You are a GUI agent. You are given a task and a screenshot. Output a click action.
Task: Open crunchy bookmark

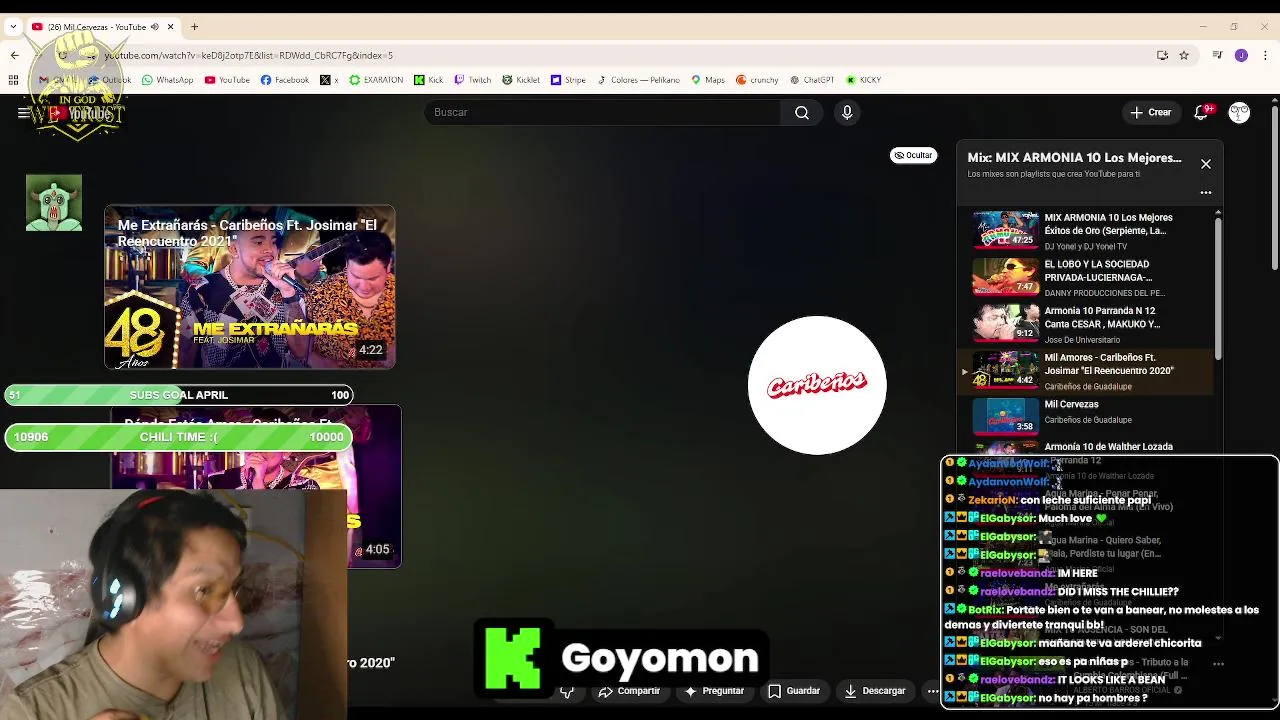pyautogui.click(x=757, y=80)
